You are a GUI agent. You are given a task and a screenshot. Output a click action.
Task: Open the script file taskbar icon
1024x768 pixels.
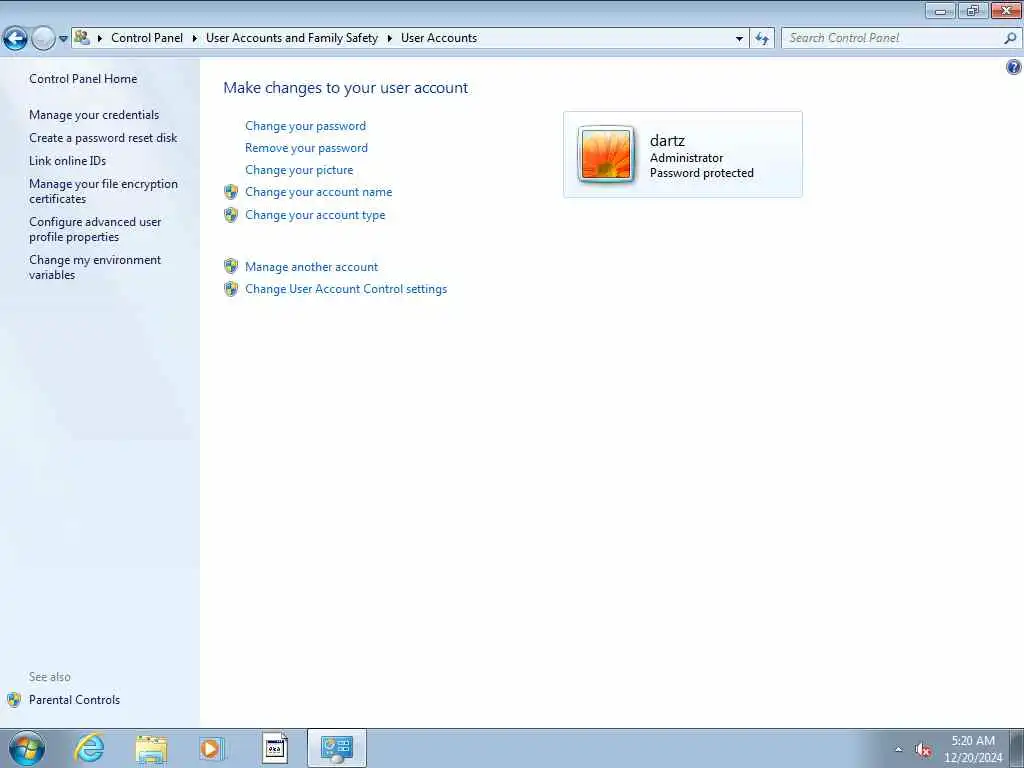[x=275, y=748]
